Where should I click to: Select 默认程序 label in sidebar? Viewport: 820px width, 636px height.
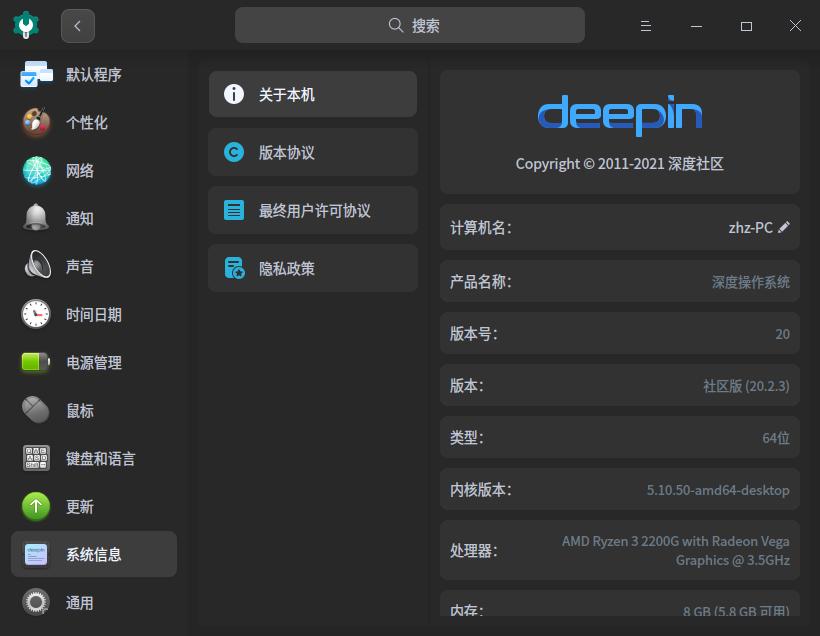(94, 74)
